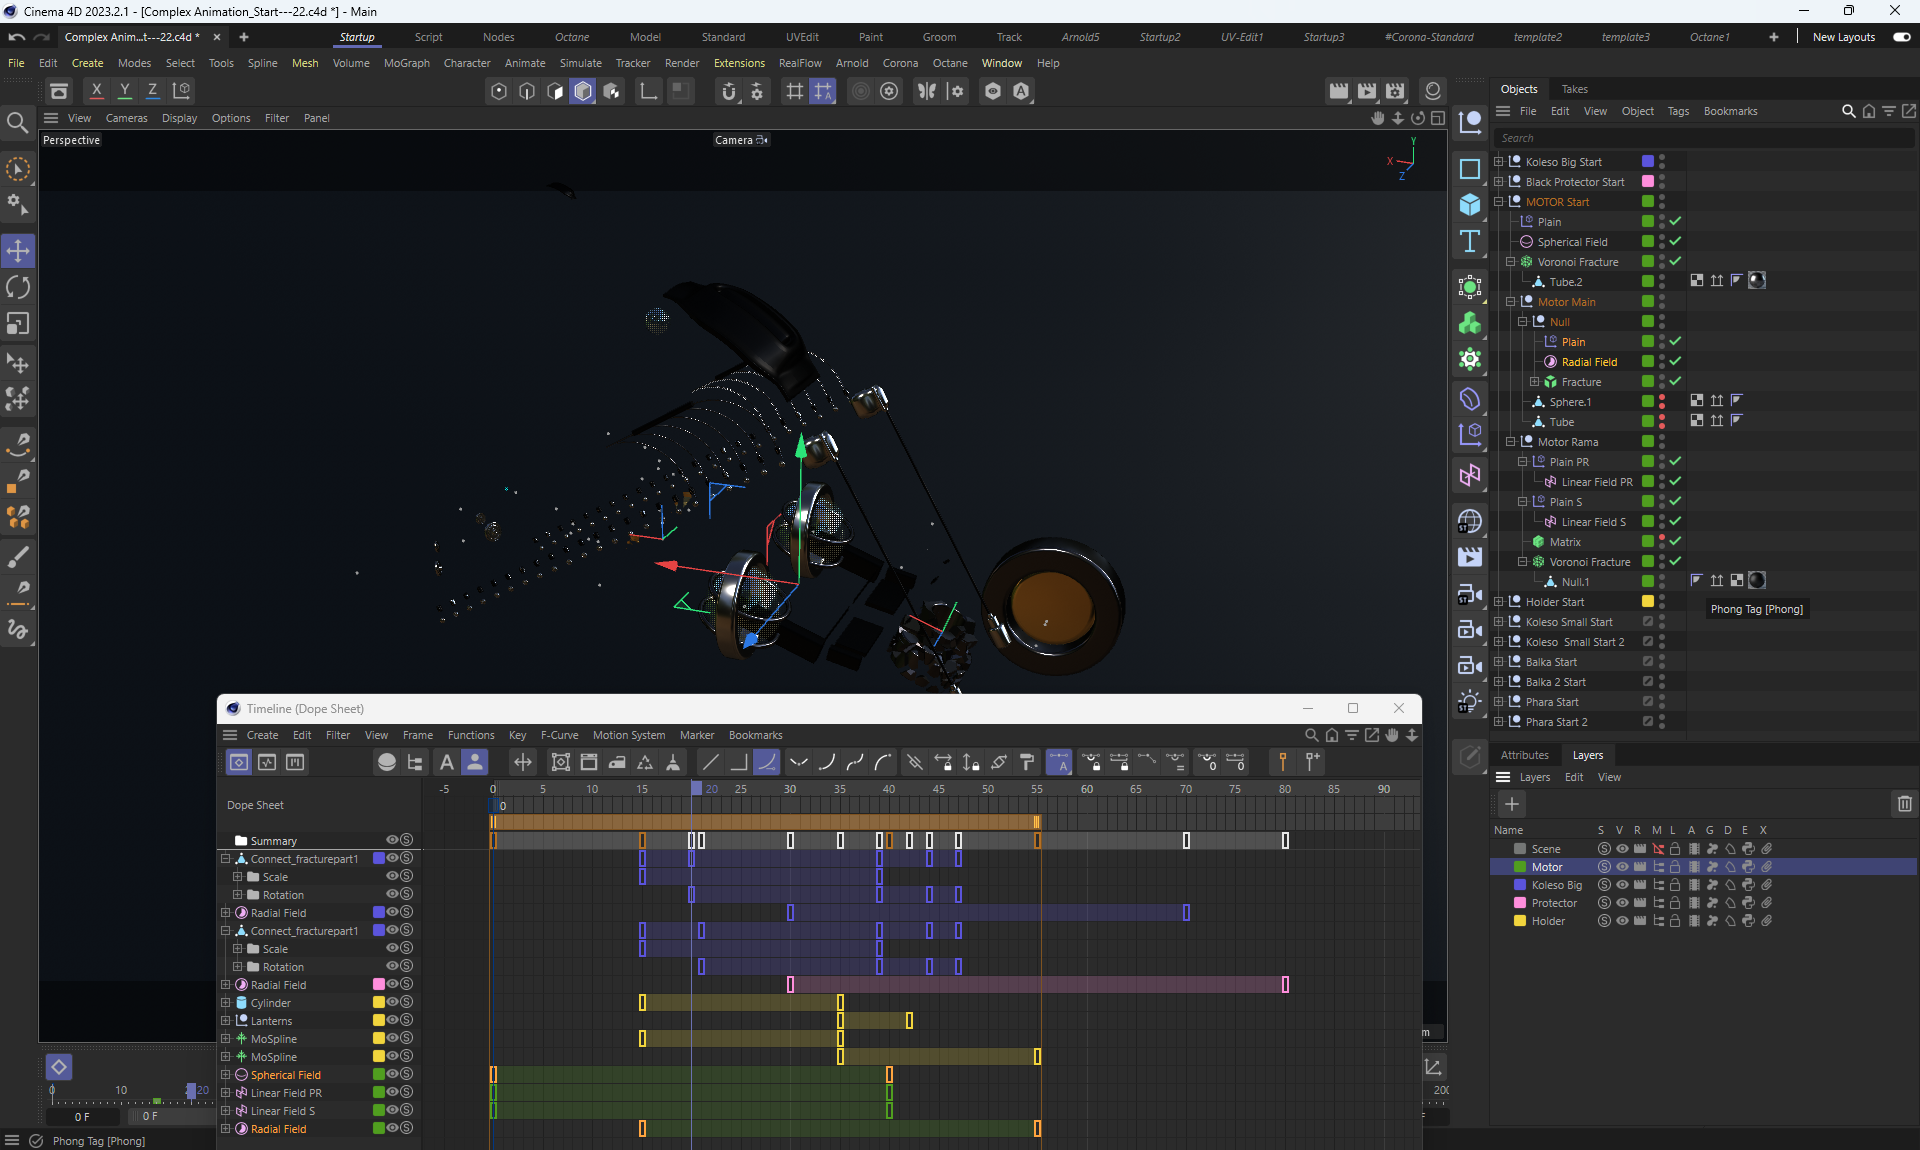The width and height of the screenshot is (1920, 1150).
Task: Expand the Cylinder track in the timeline
Action: (x=226, y=1003)
